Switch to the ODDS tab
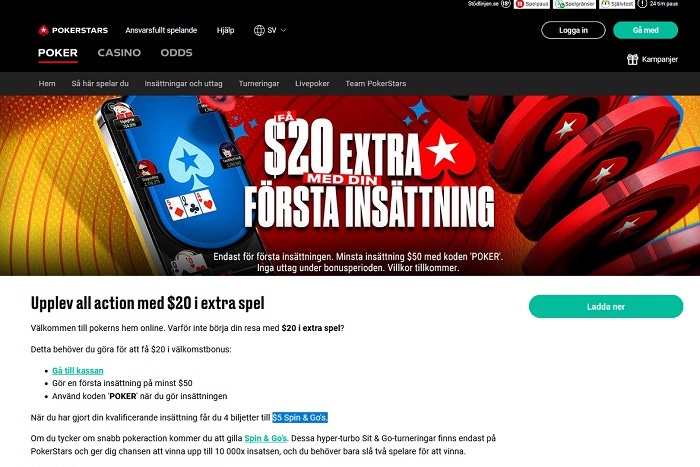The image size is (700, 467). [176, 53]
